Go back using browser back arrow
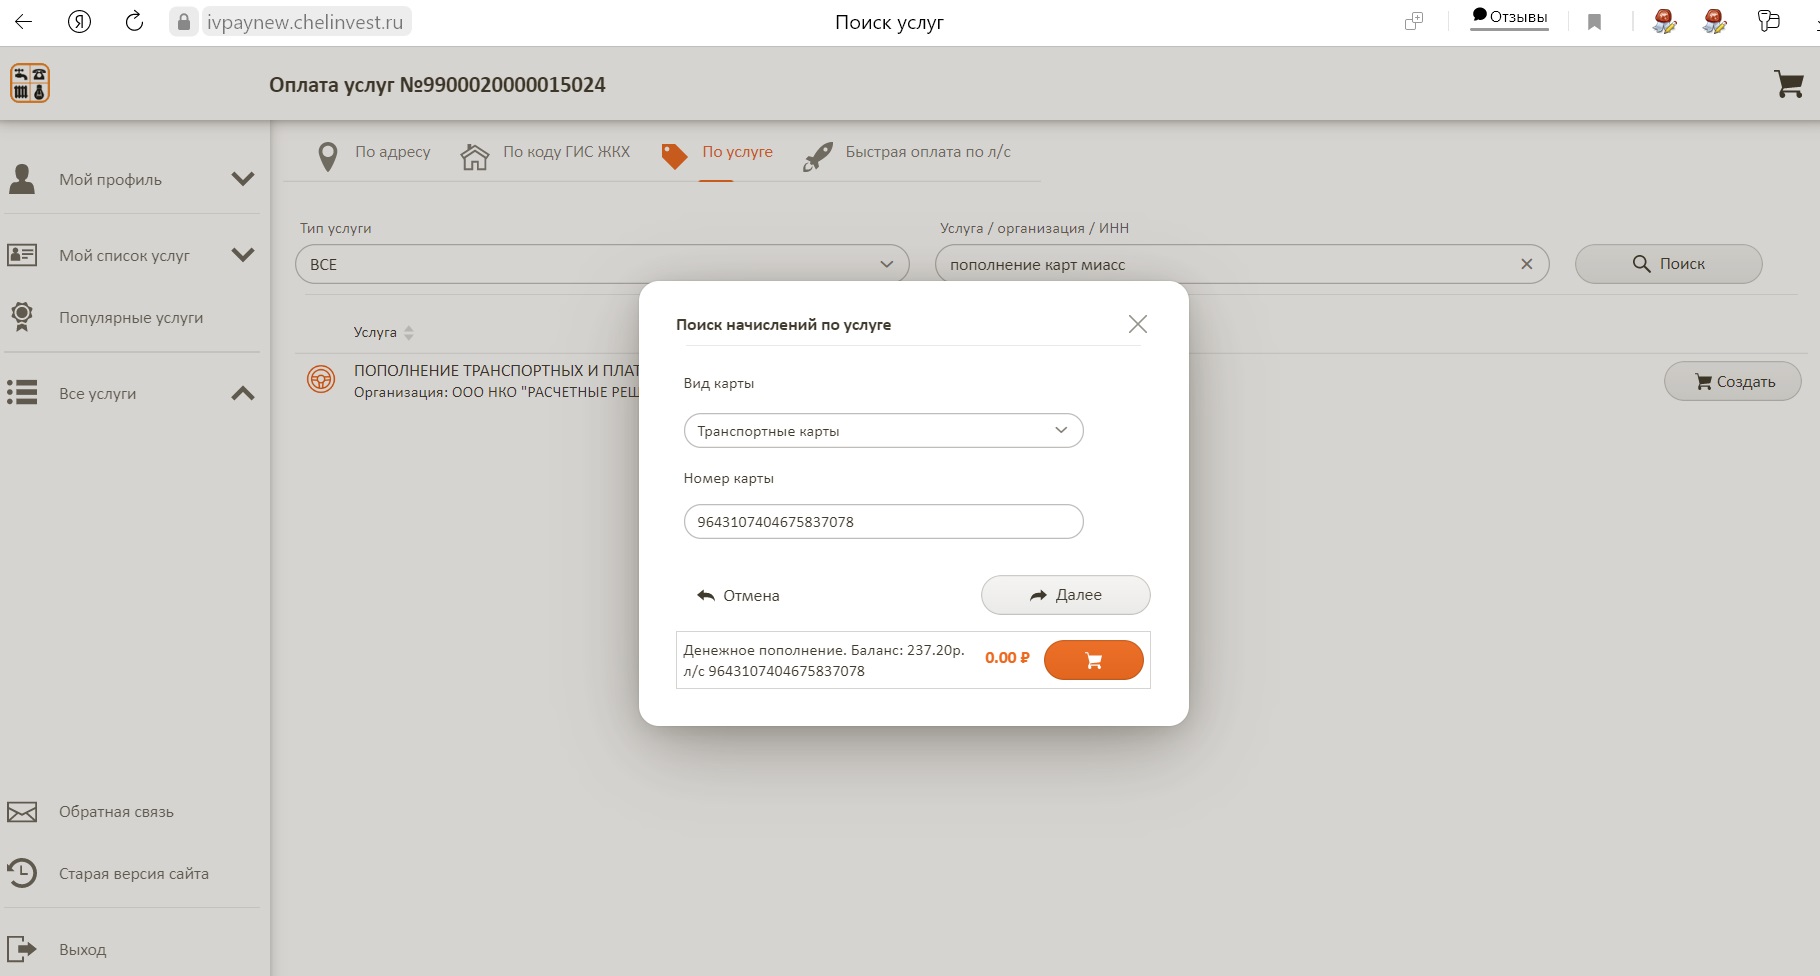The height and width of the screenshot is (976, 1820). pos(24,21)
